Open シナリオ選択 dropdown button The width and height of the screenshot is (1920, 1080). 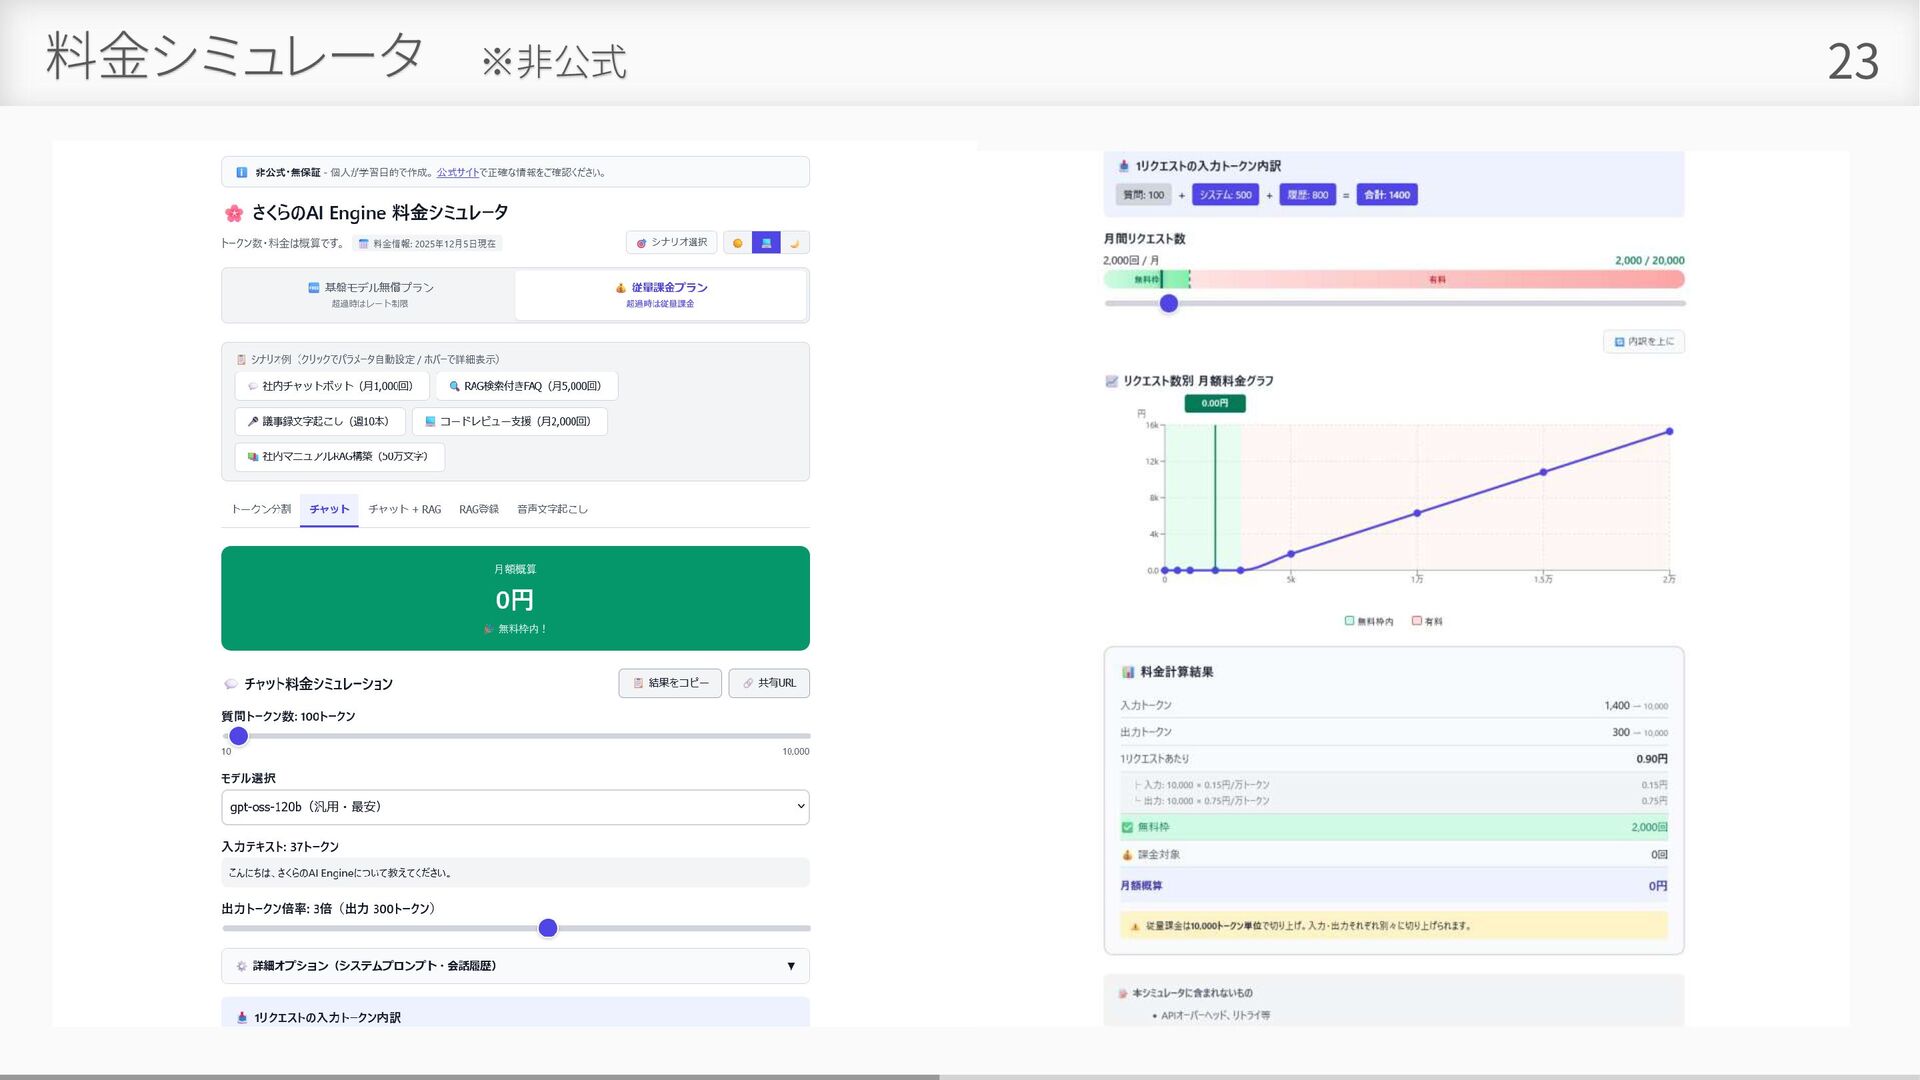pos(671,243)
